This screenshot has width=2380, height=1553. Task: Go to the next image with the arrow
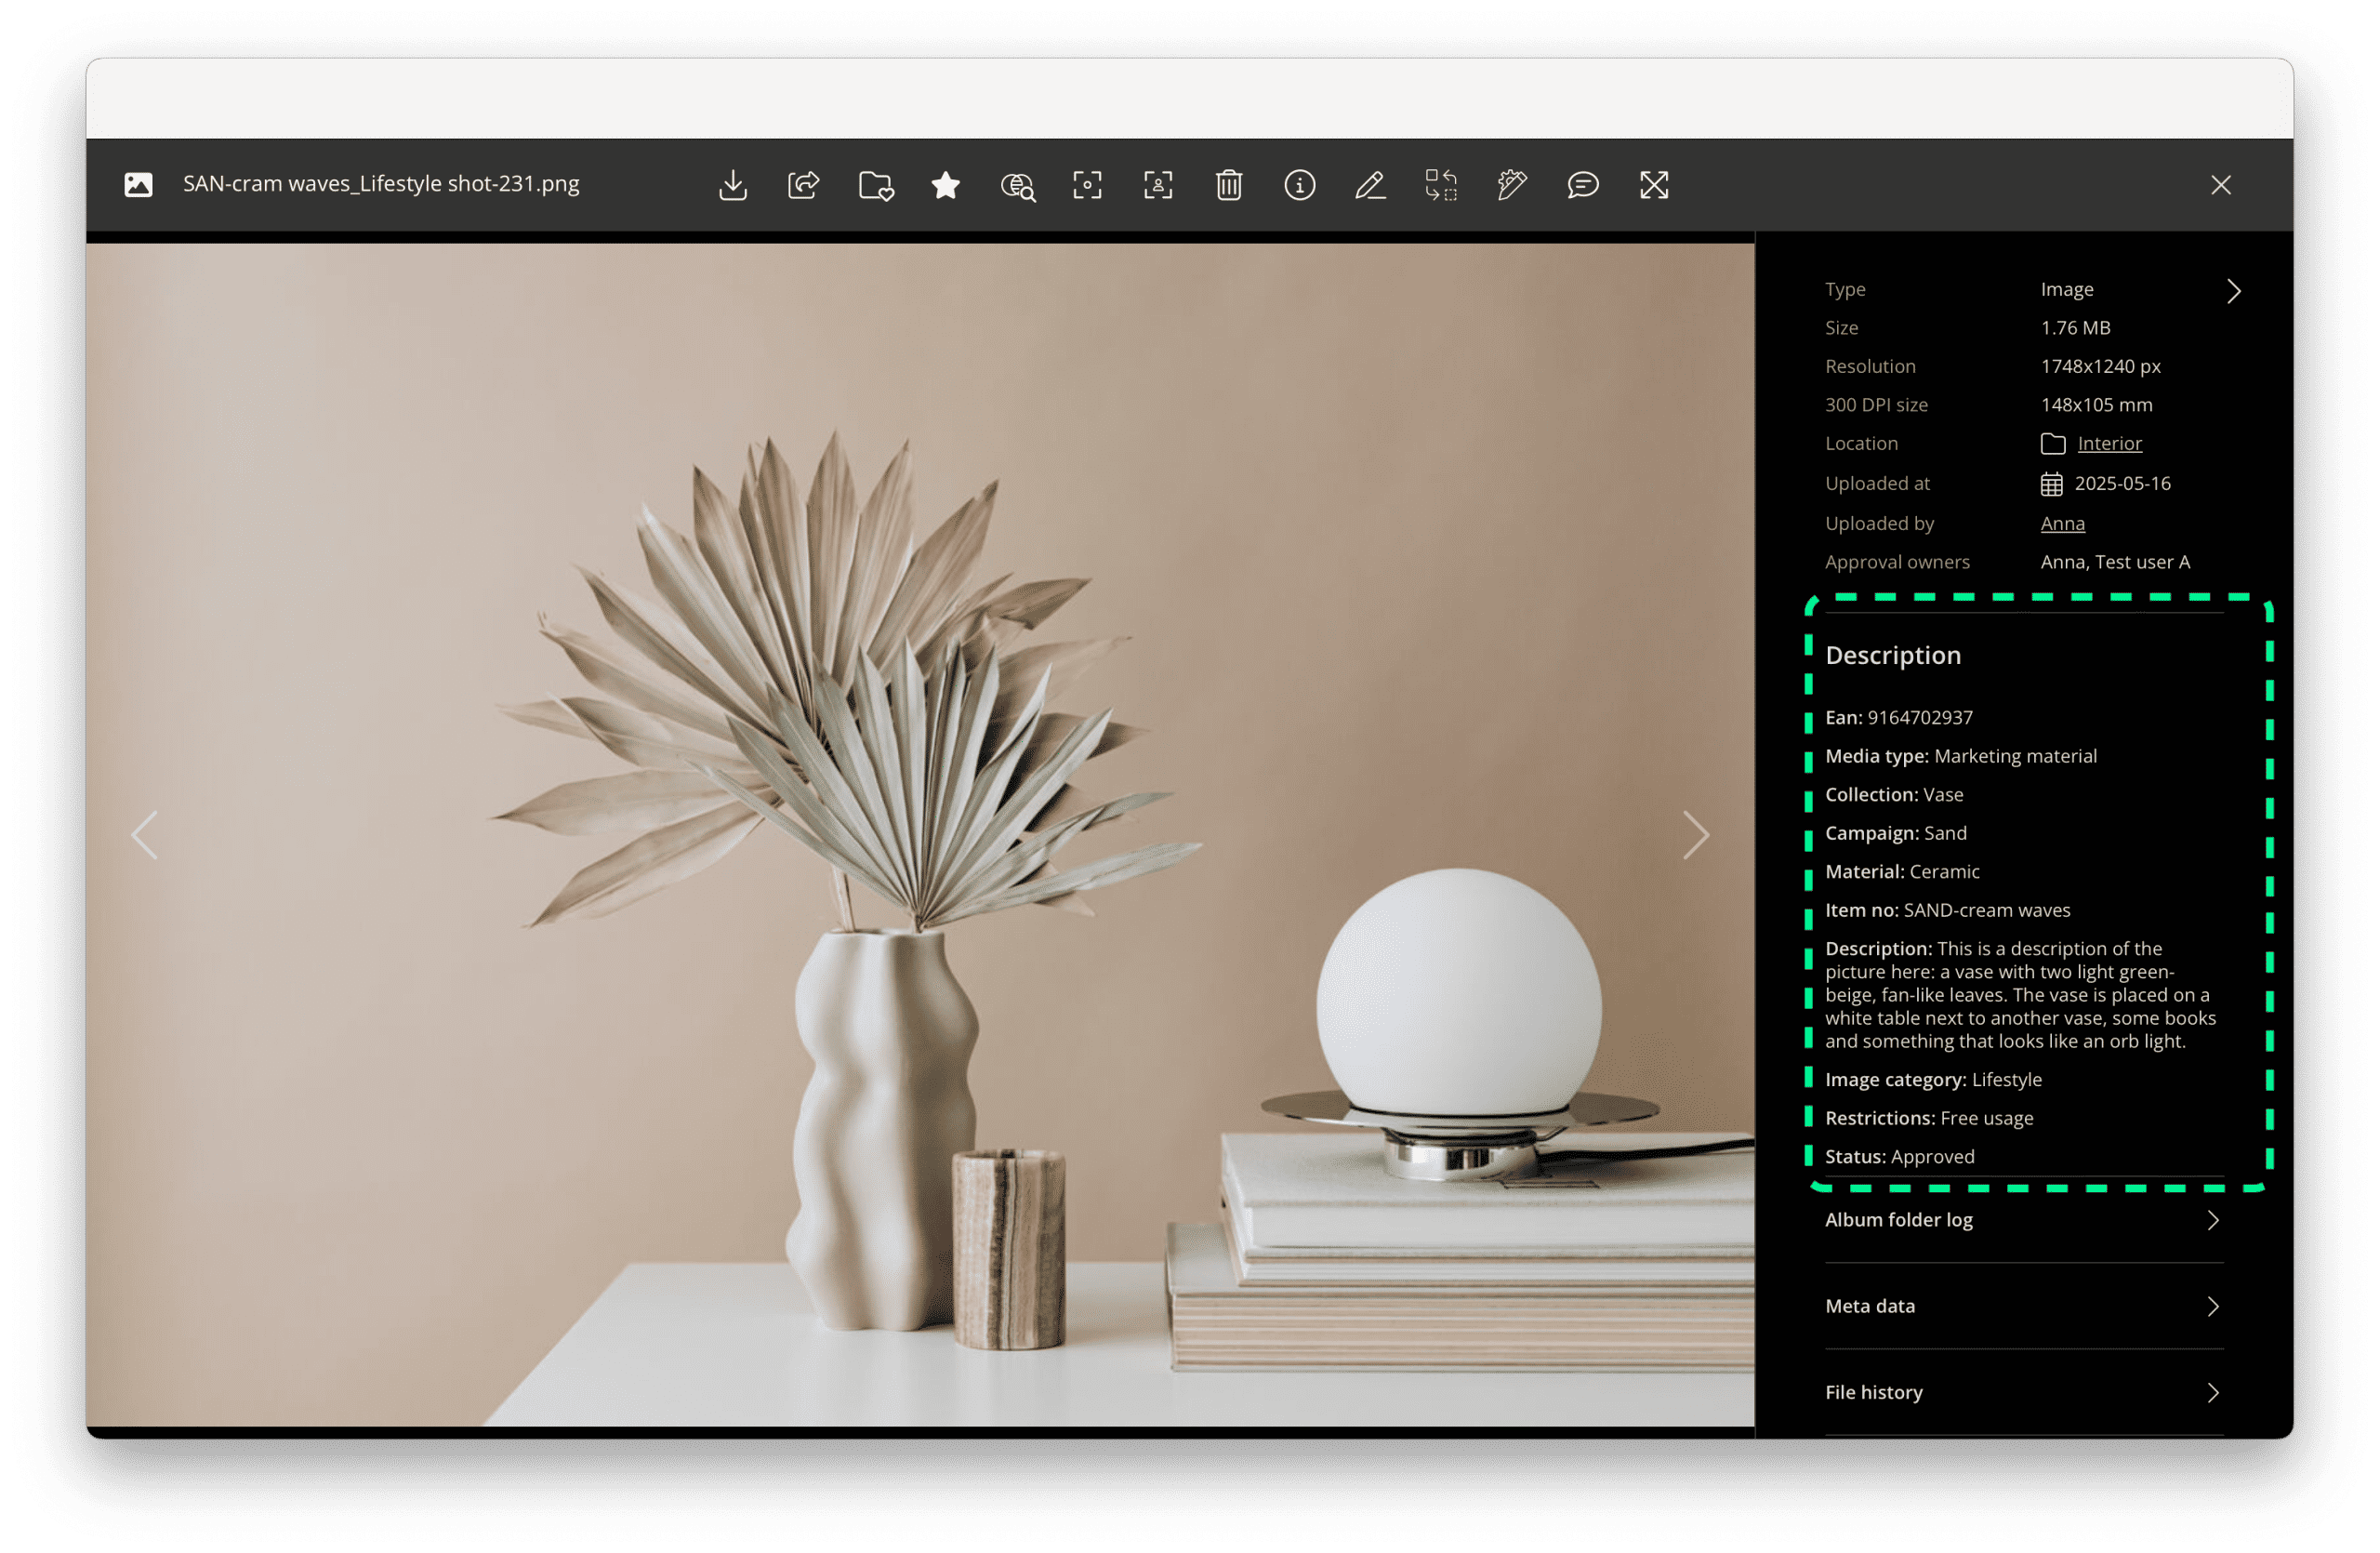[x=1695, y=836]
